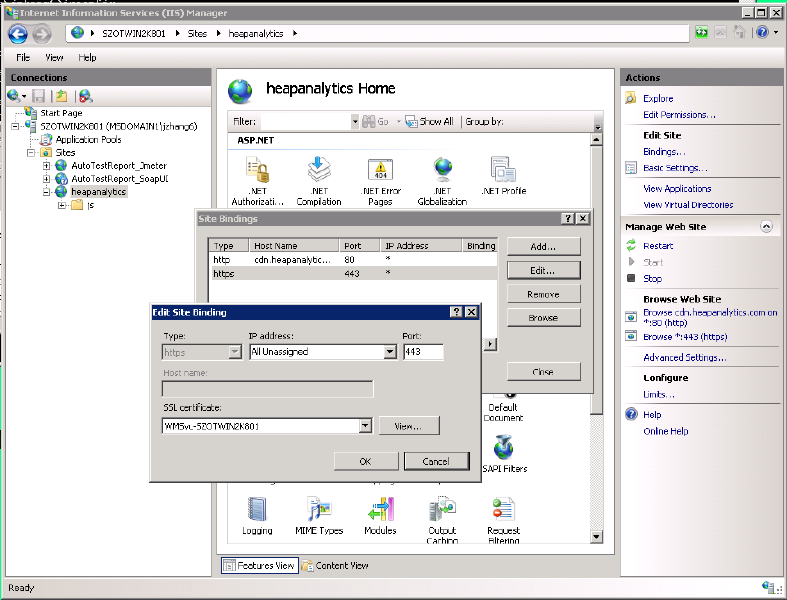This screenshot has height=600, width=787.
Task: Click the Filter text field
Action: pos(306,122)
